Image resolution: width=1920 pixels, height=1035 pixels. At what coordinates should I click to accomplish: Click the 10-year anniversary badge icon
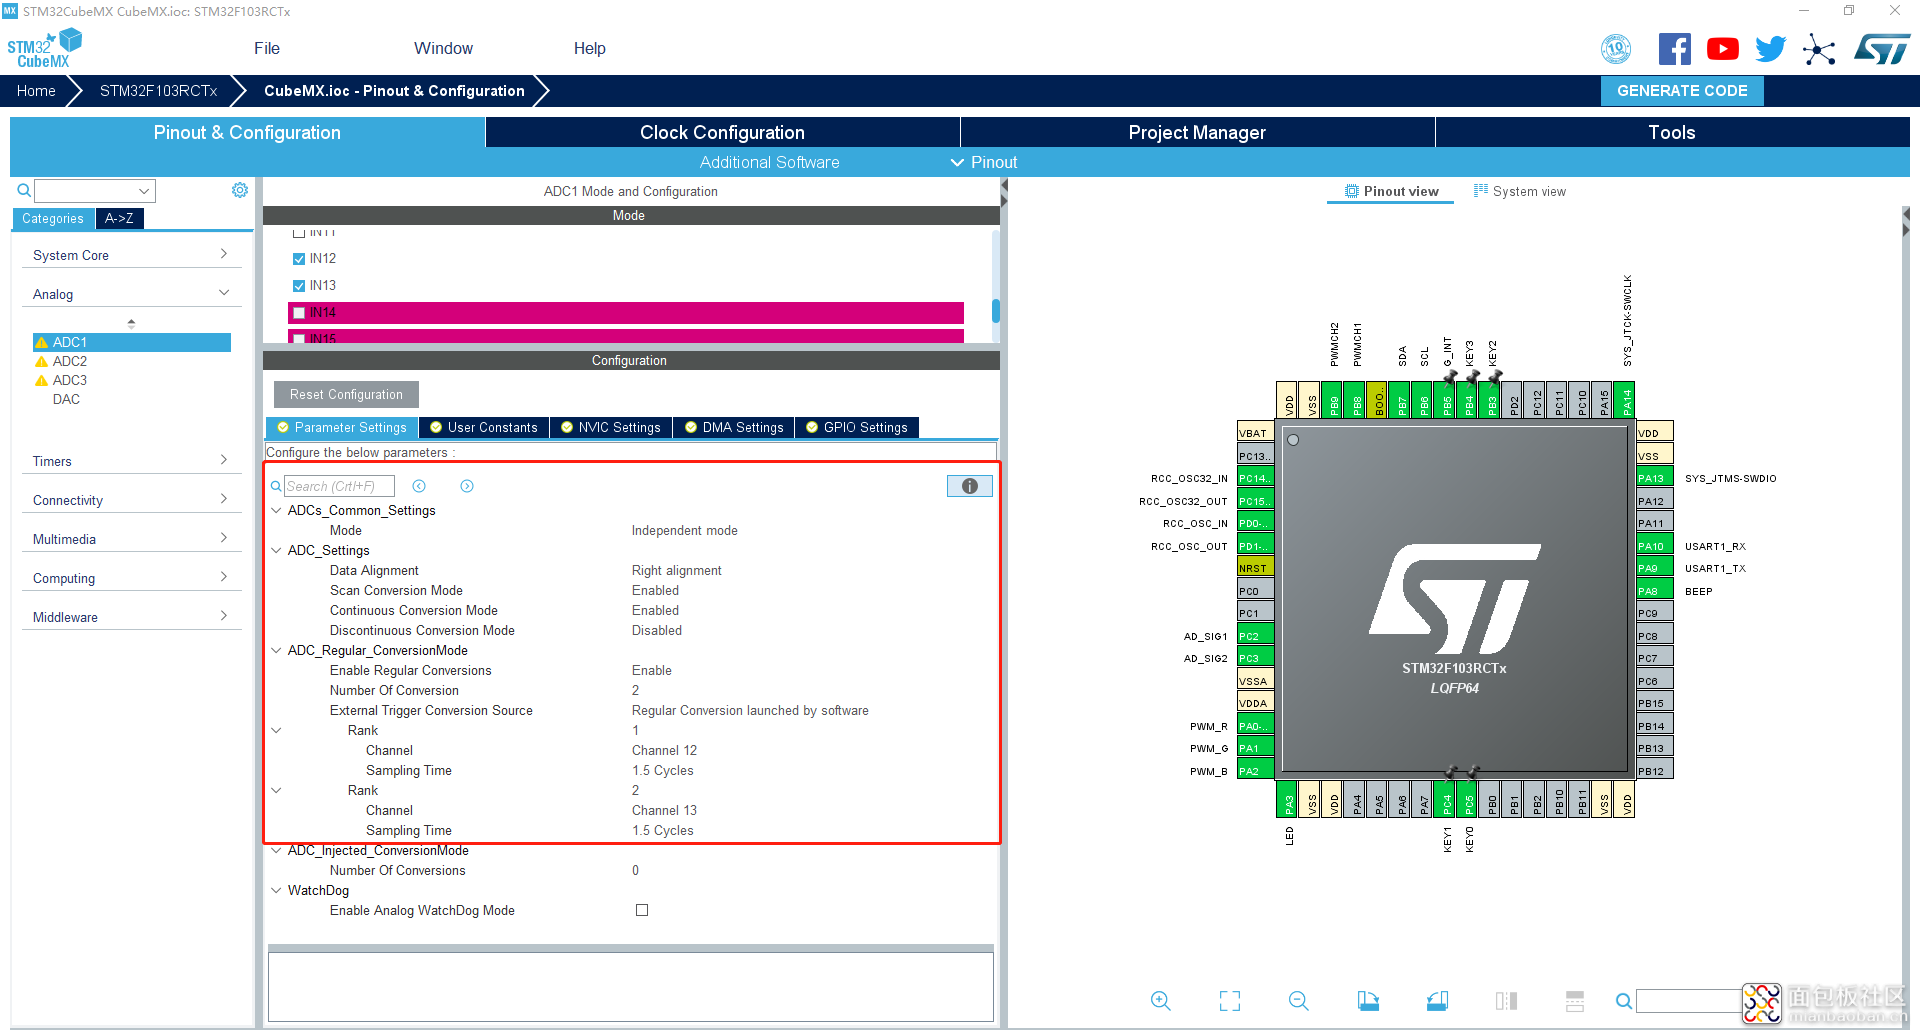point(1616,49)
